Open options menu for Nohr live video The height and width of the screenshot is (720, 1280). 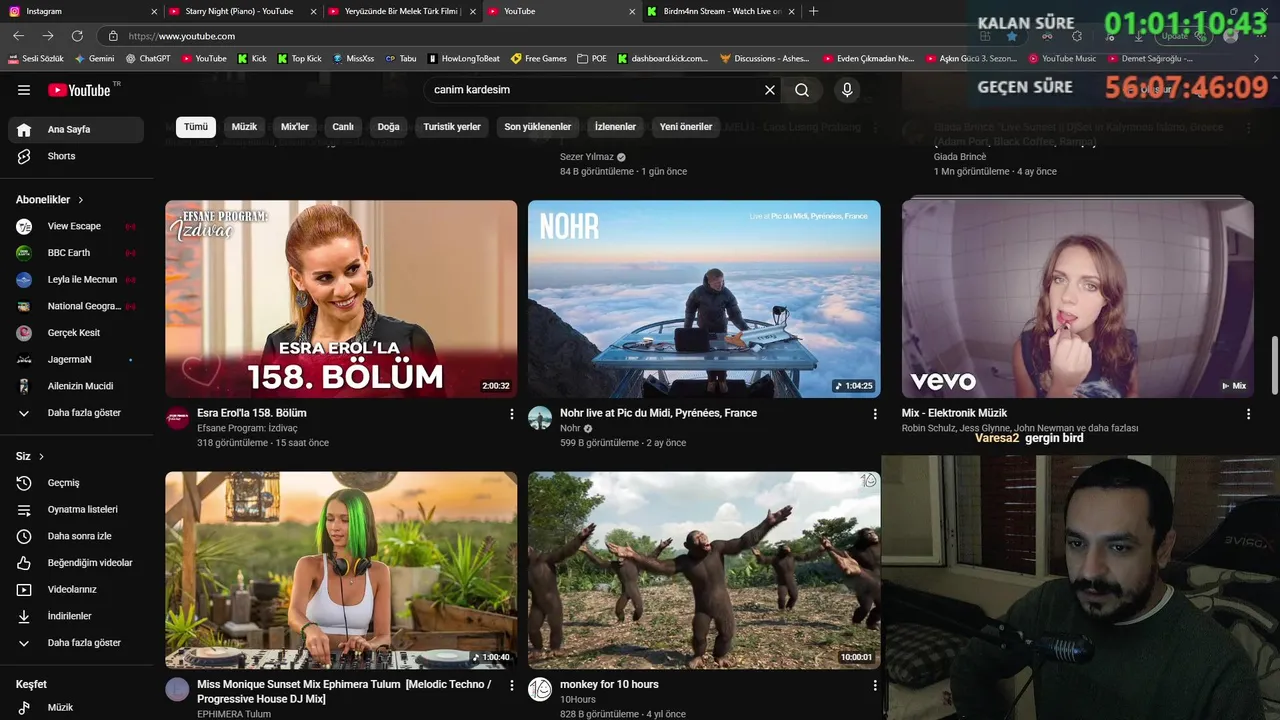pyautogui.click(x=875, y=414)
